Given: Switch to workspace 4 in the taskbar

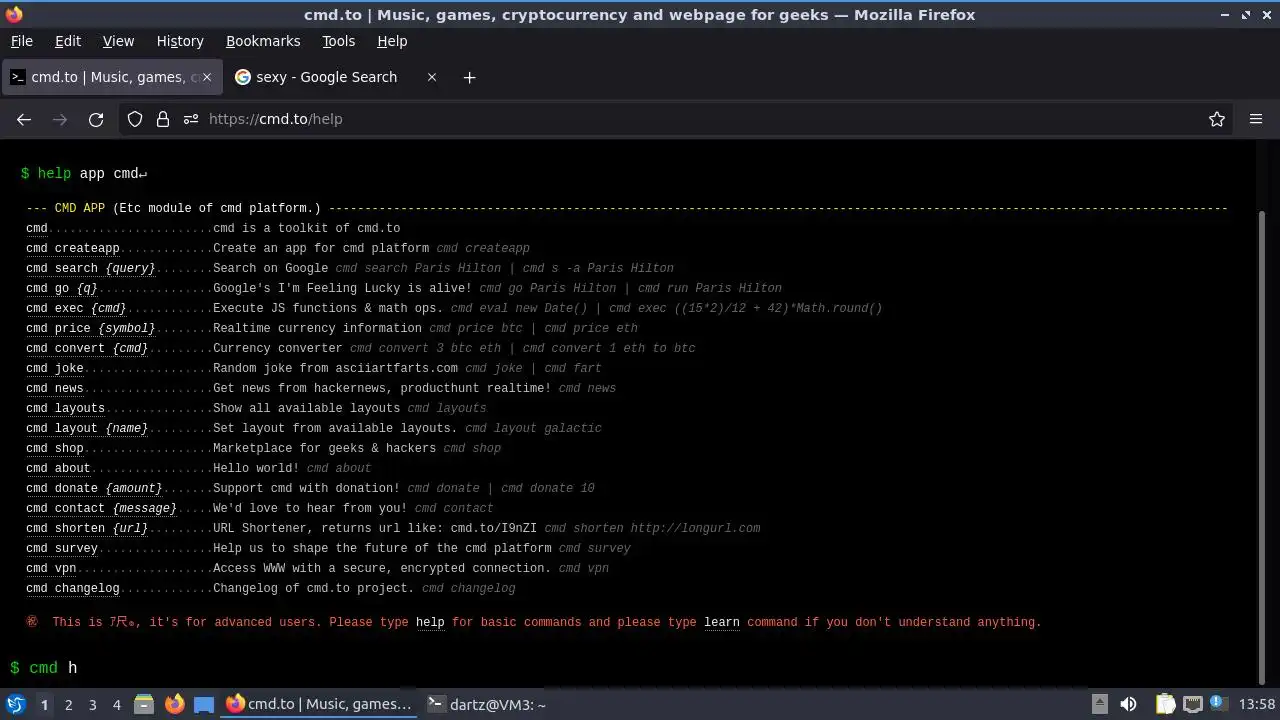Looking at the screenshot, I should [116, 704].
